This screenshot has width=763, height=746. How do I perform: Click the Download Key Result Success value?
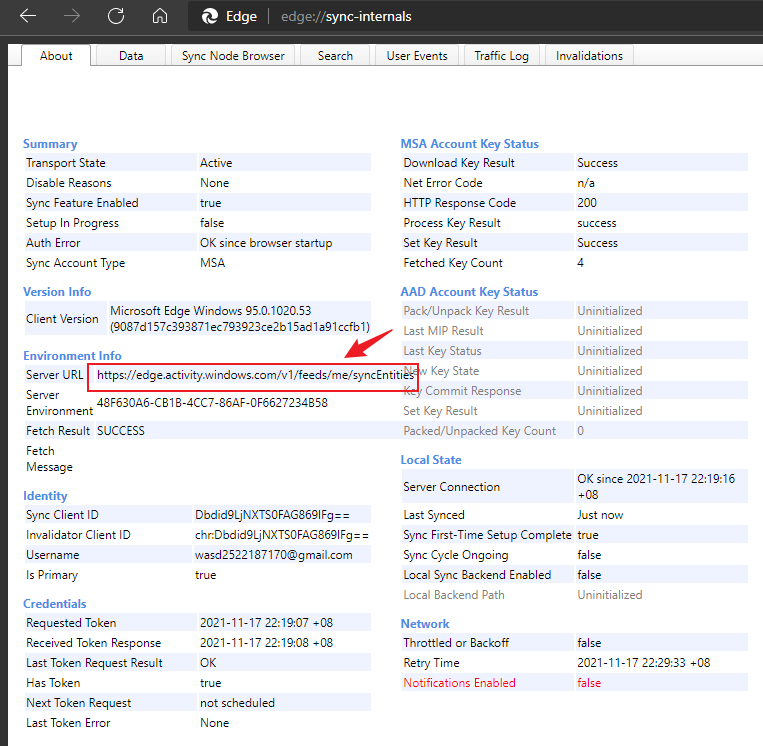click(597, 163)
